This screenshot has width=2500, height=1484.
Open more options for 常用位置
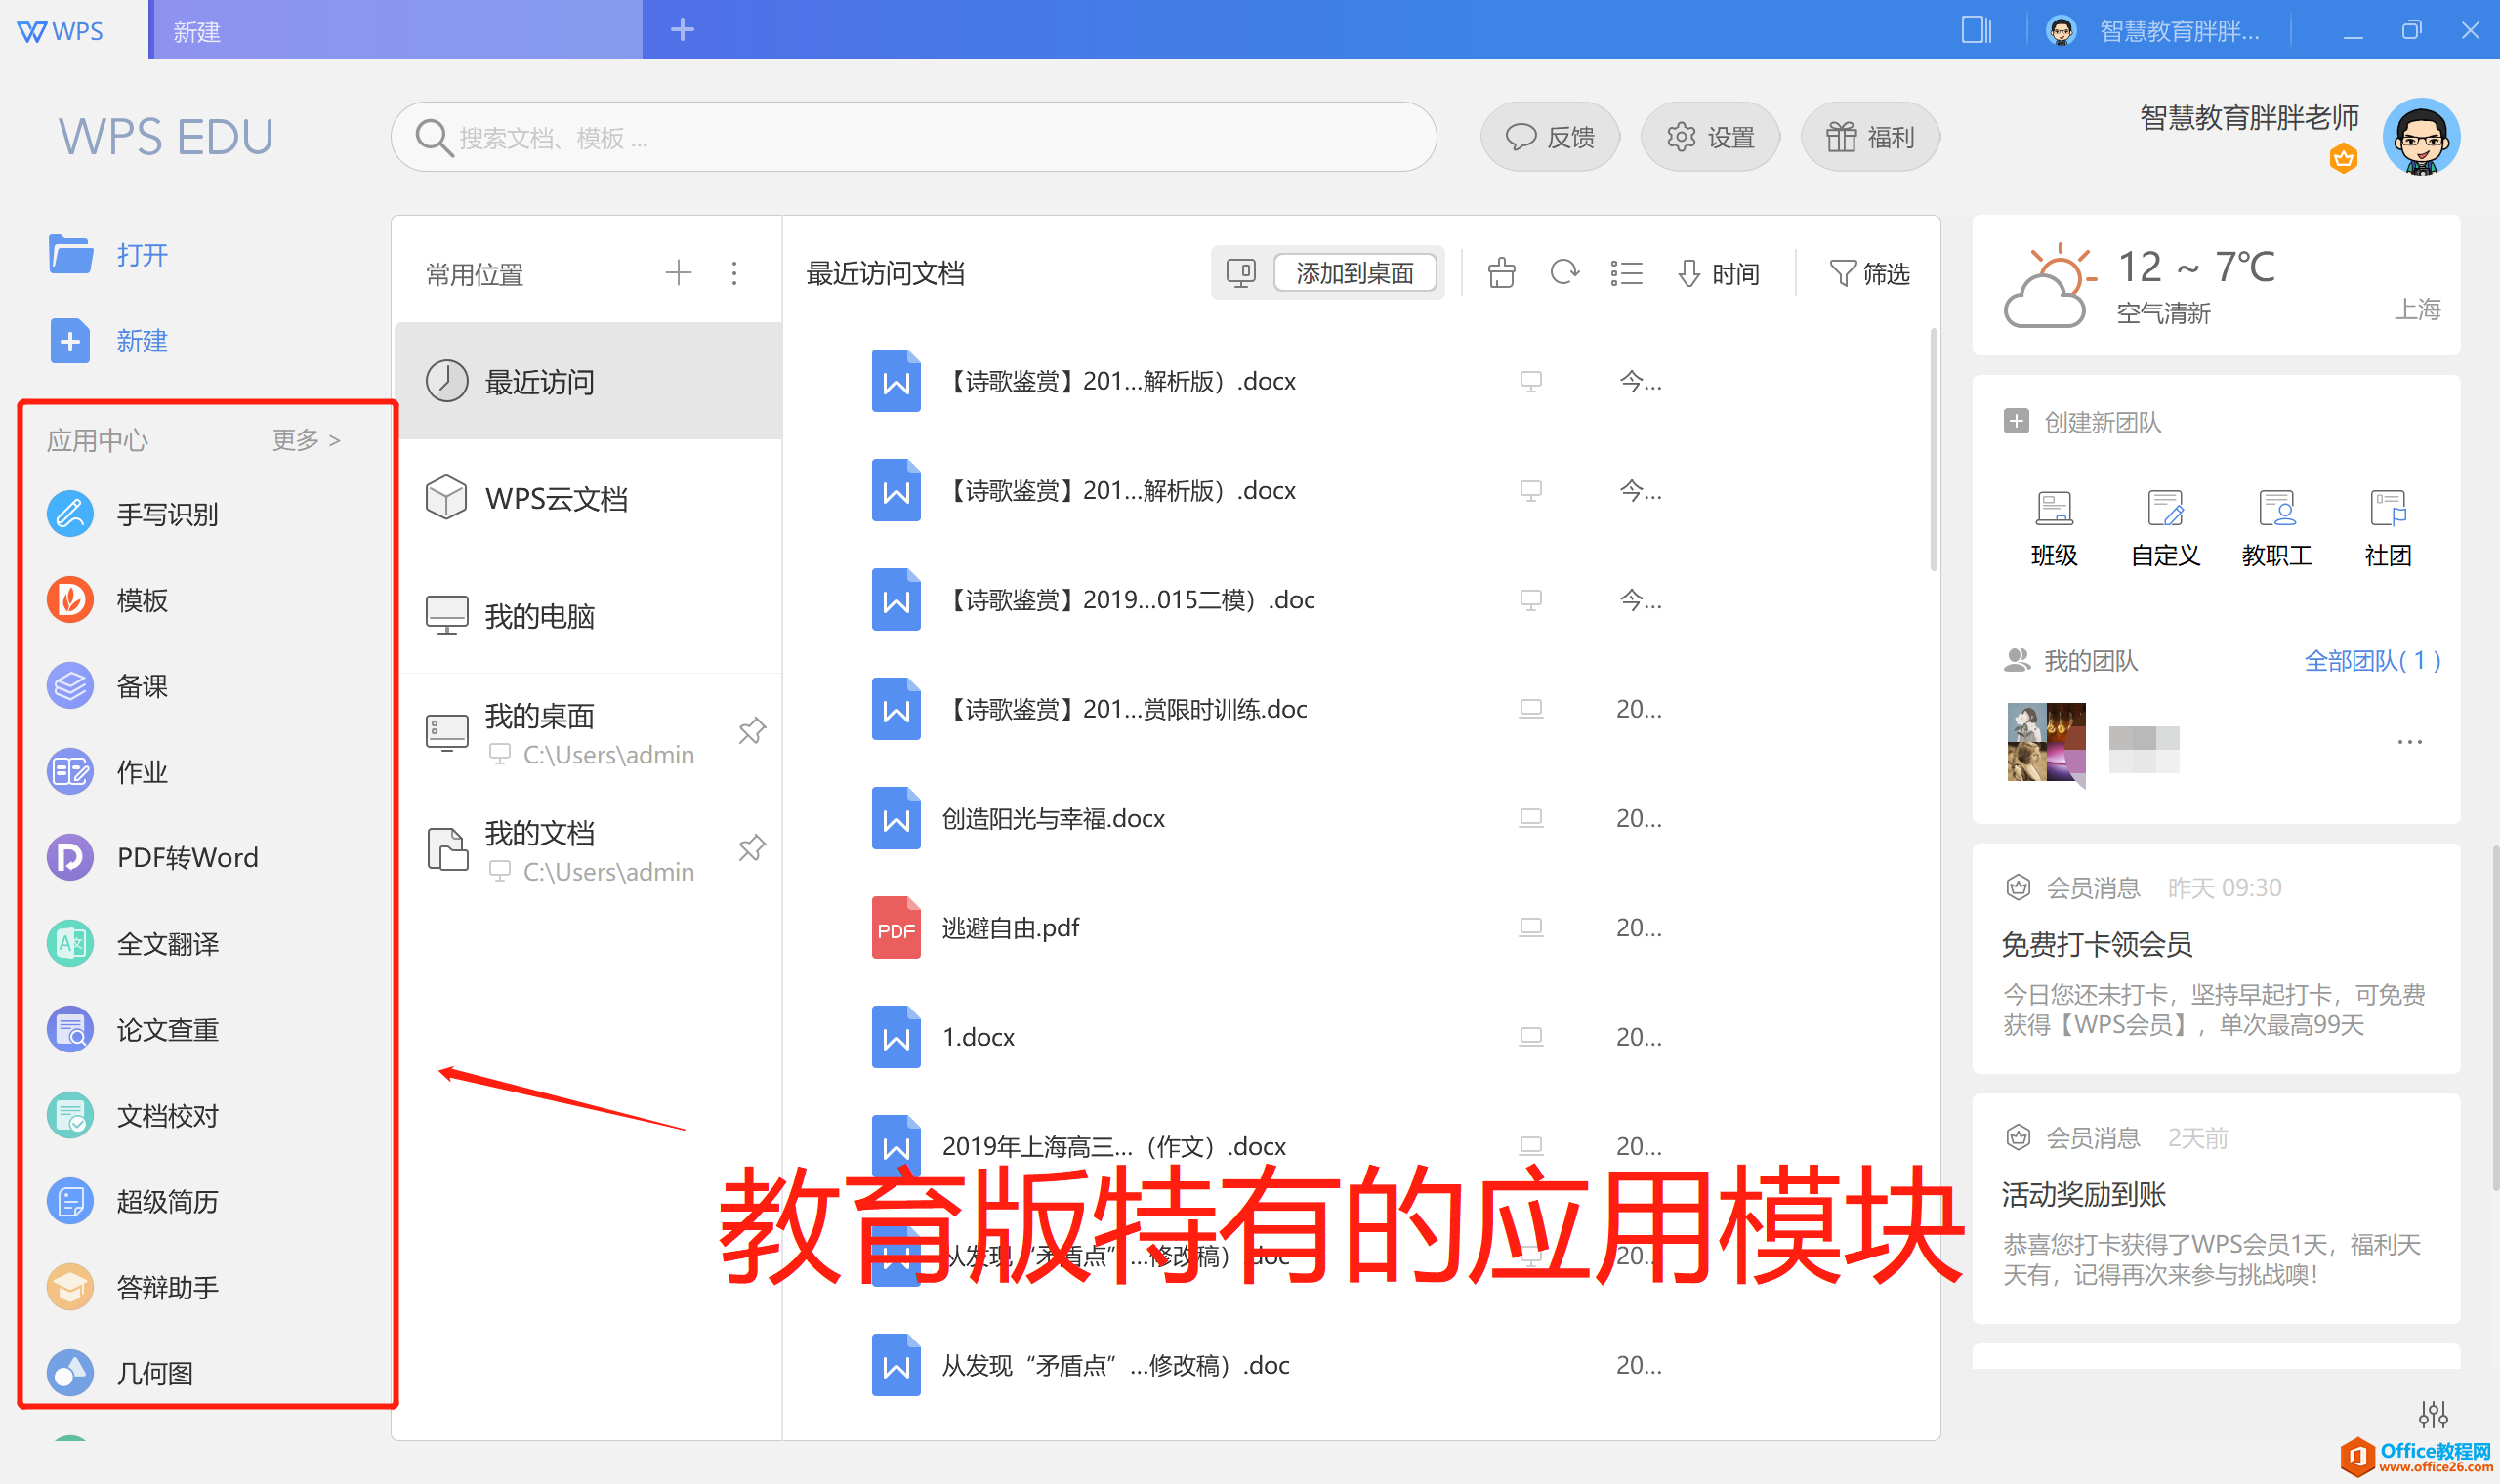coord(734,273)
